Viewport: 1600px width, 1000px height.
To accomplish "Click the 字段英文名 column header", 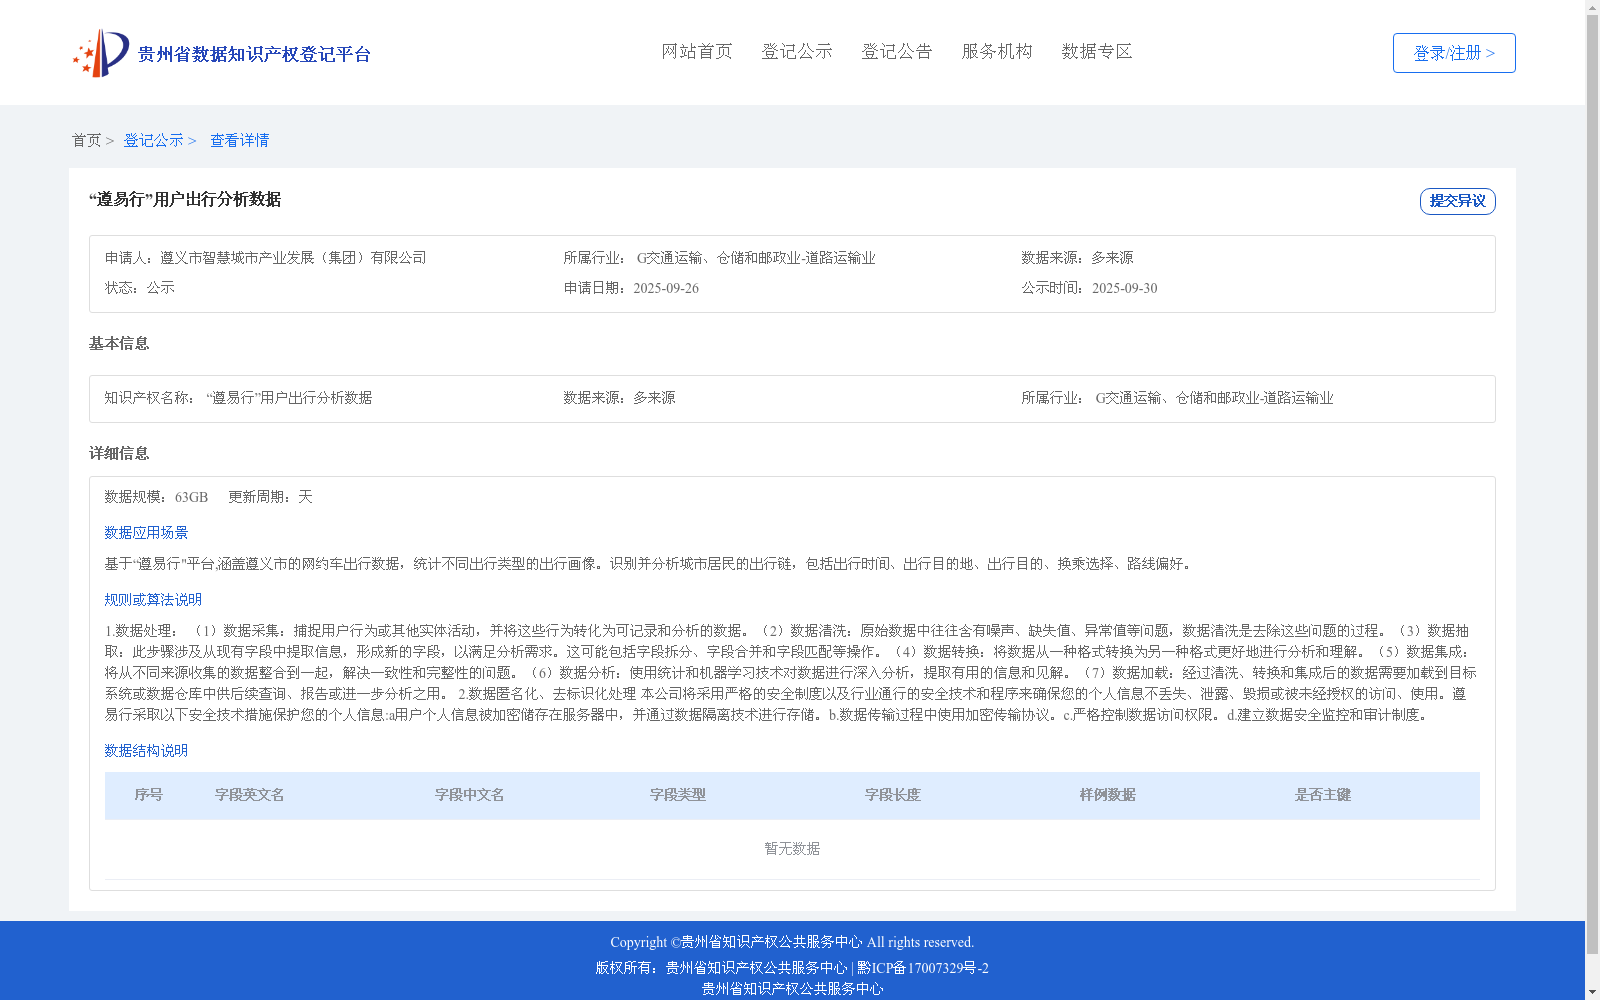I will tap(250, 795).
